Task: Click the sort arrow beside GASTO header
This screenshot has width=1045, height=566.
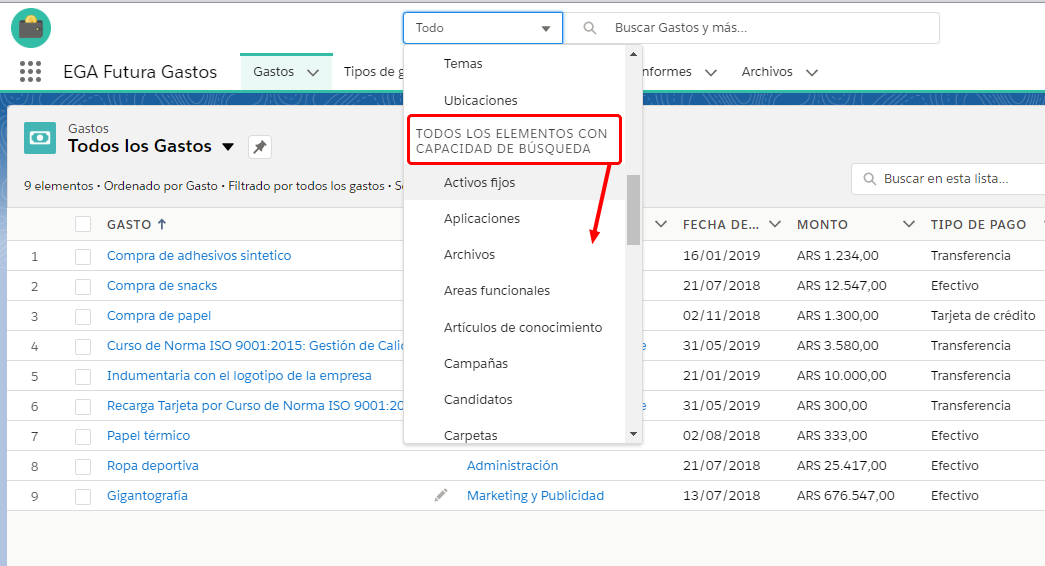Action: coord(162,225)
